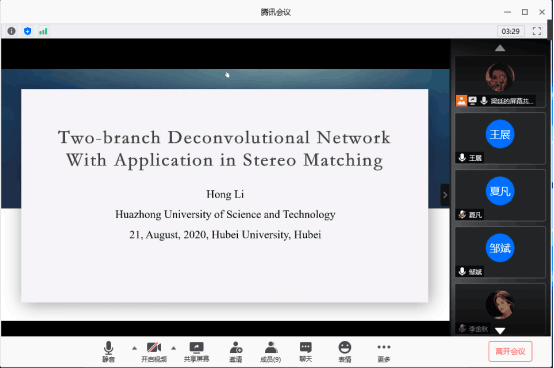The width and height of the screenshot is (554, 368).
Task: Open the chat bubble icon
Action: click(306, 352)
